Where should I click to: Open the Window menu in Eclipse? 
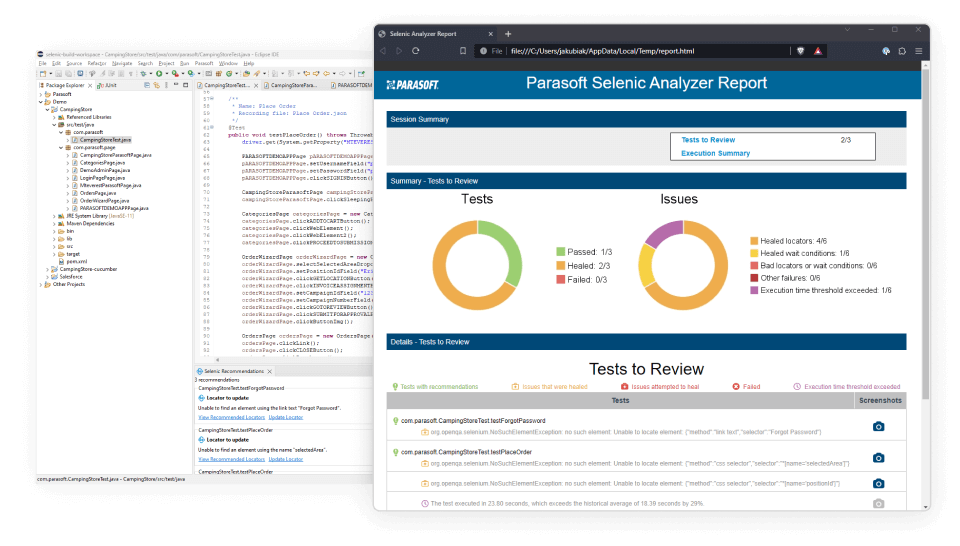(x=228, y=63)
